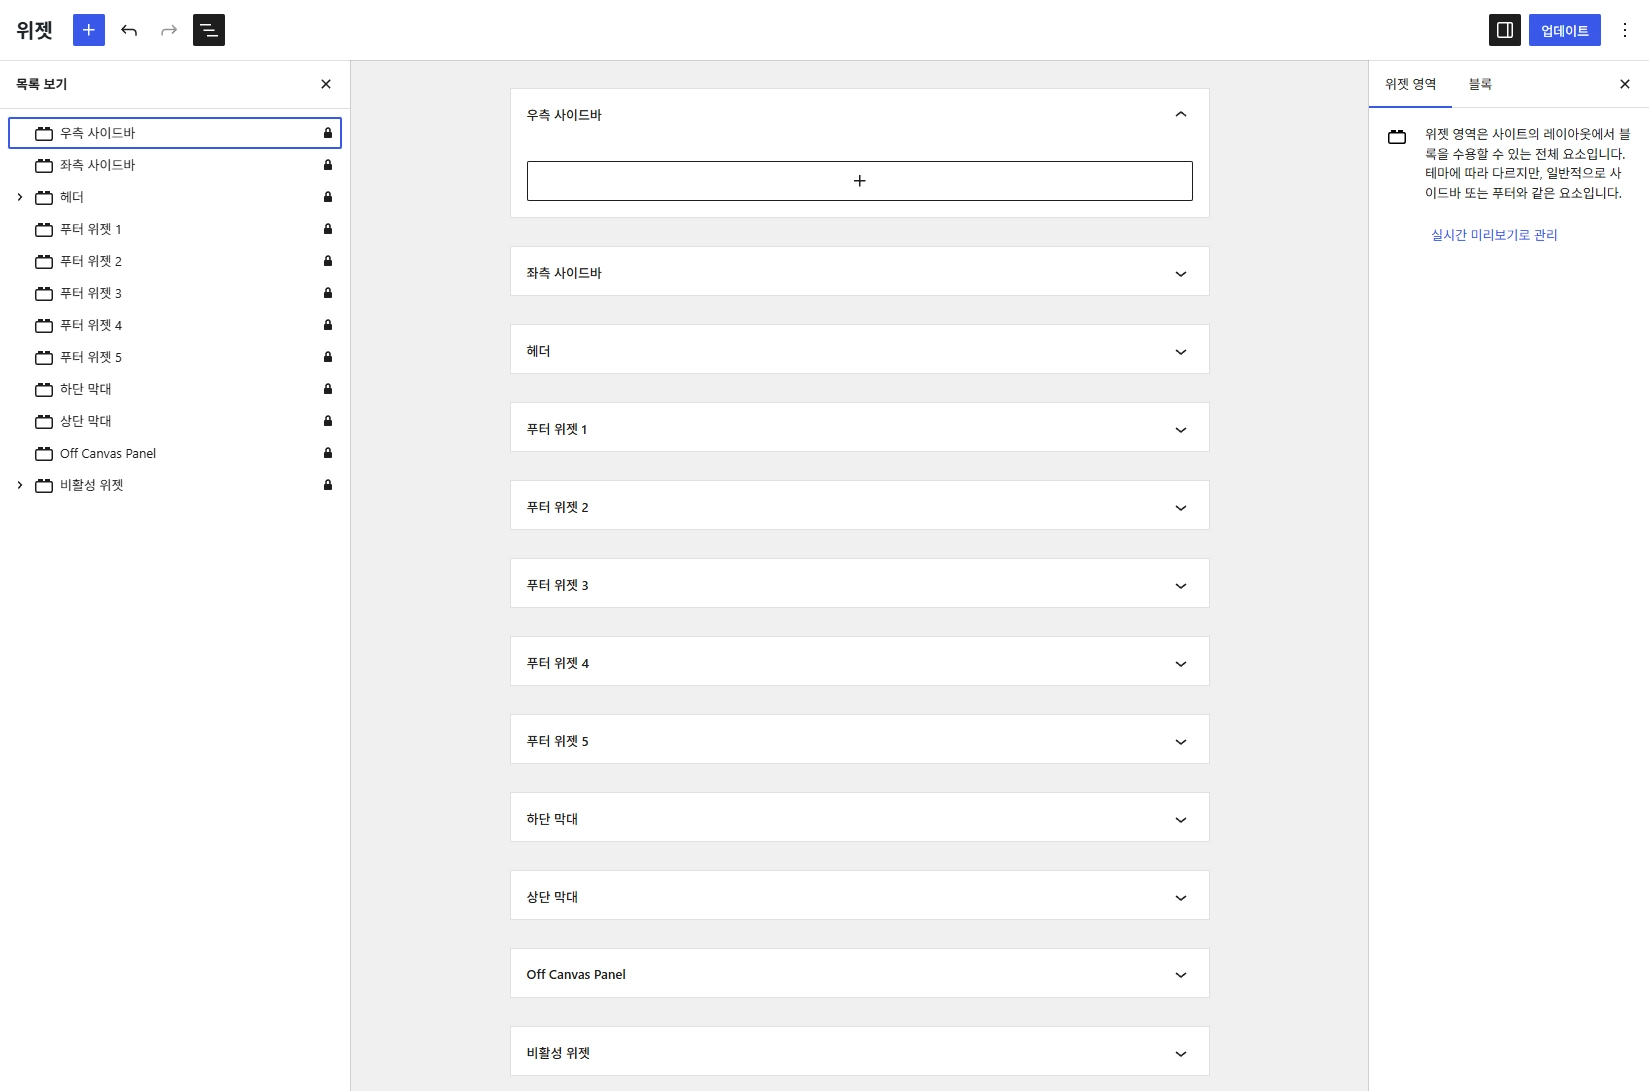Click the lock icon beside 헤더
This screenshot has height=1091, width=1649.
click(x=327, y=197)
